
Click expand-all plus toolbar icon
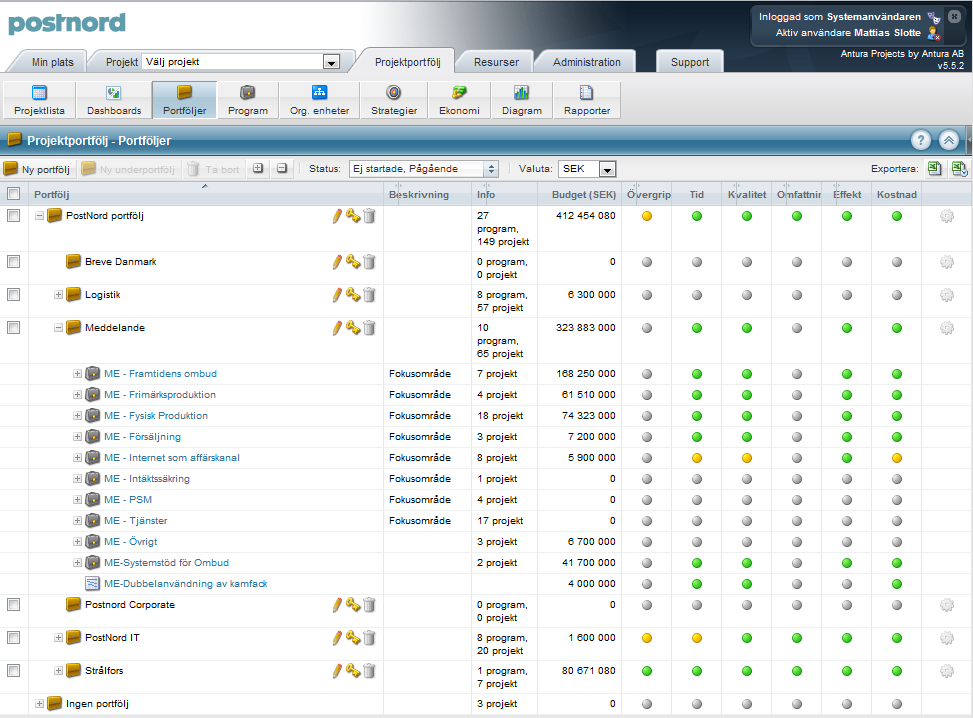pyautogui.click(x=258, y=168)
